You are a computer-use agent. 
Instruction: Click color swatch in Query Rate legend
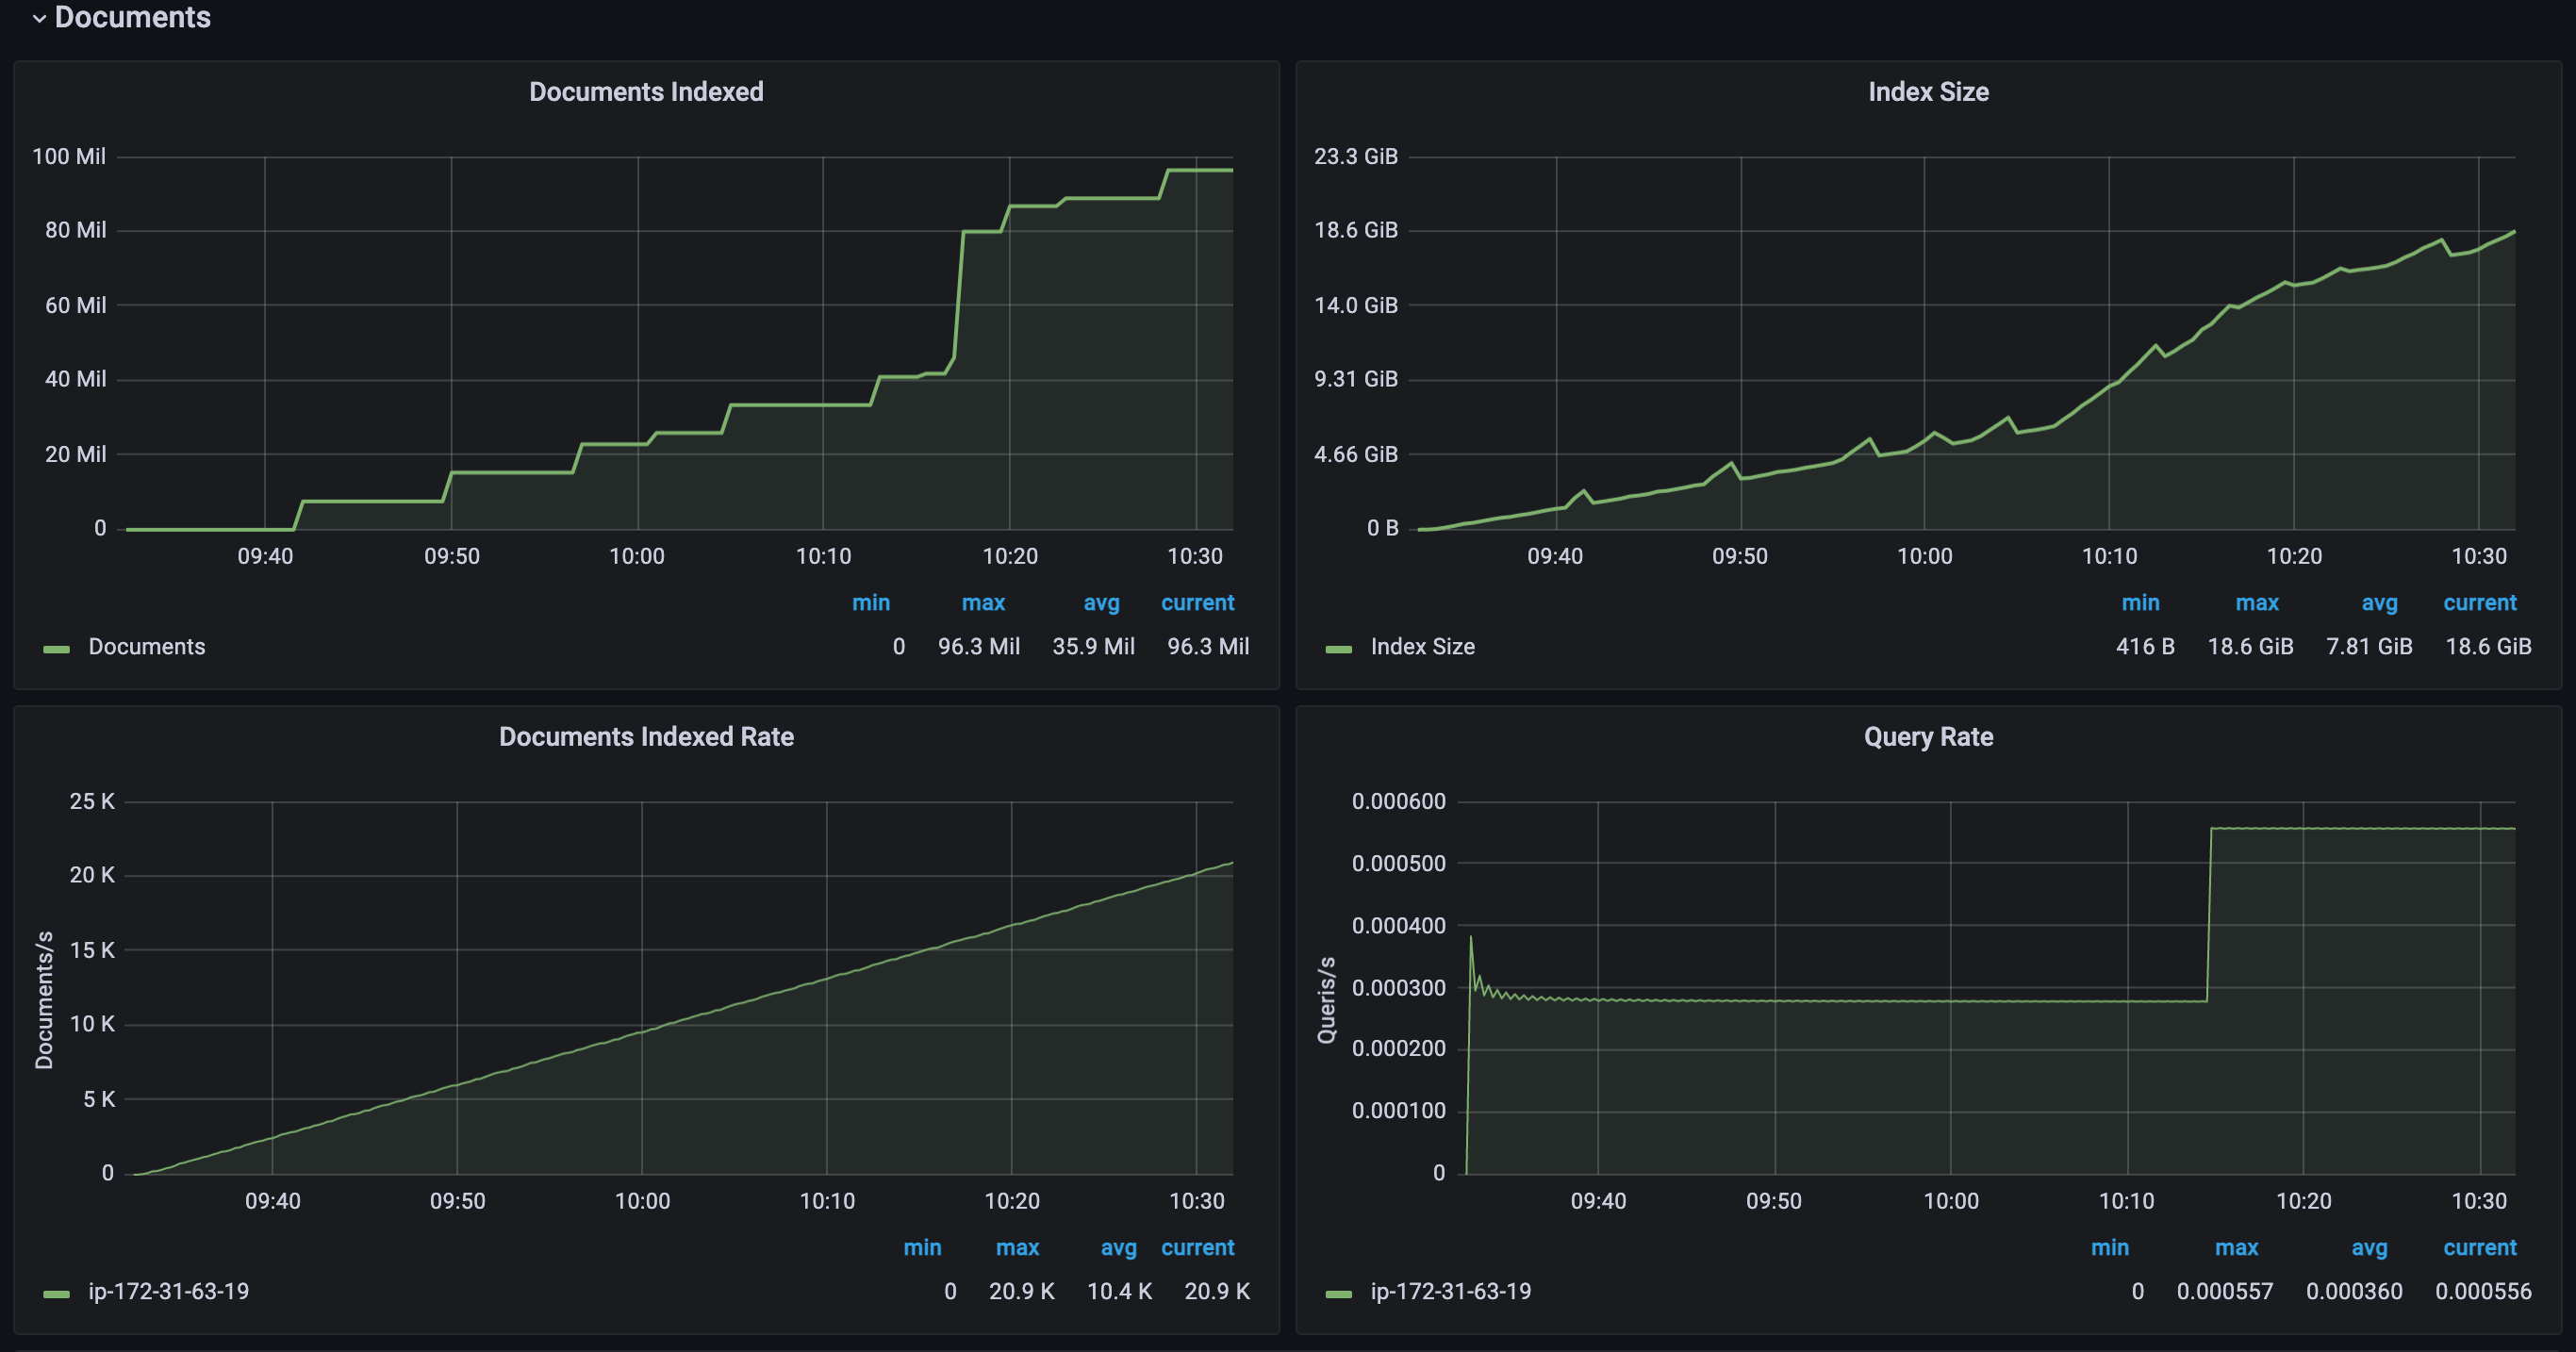(x=1338, y=1294)
